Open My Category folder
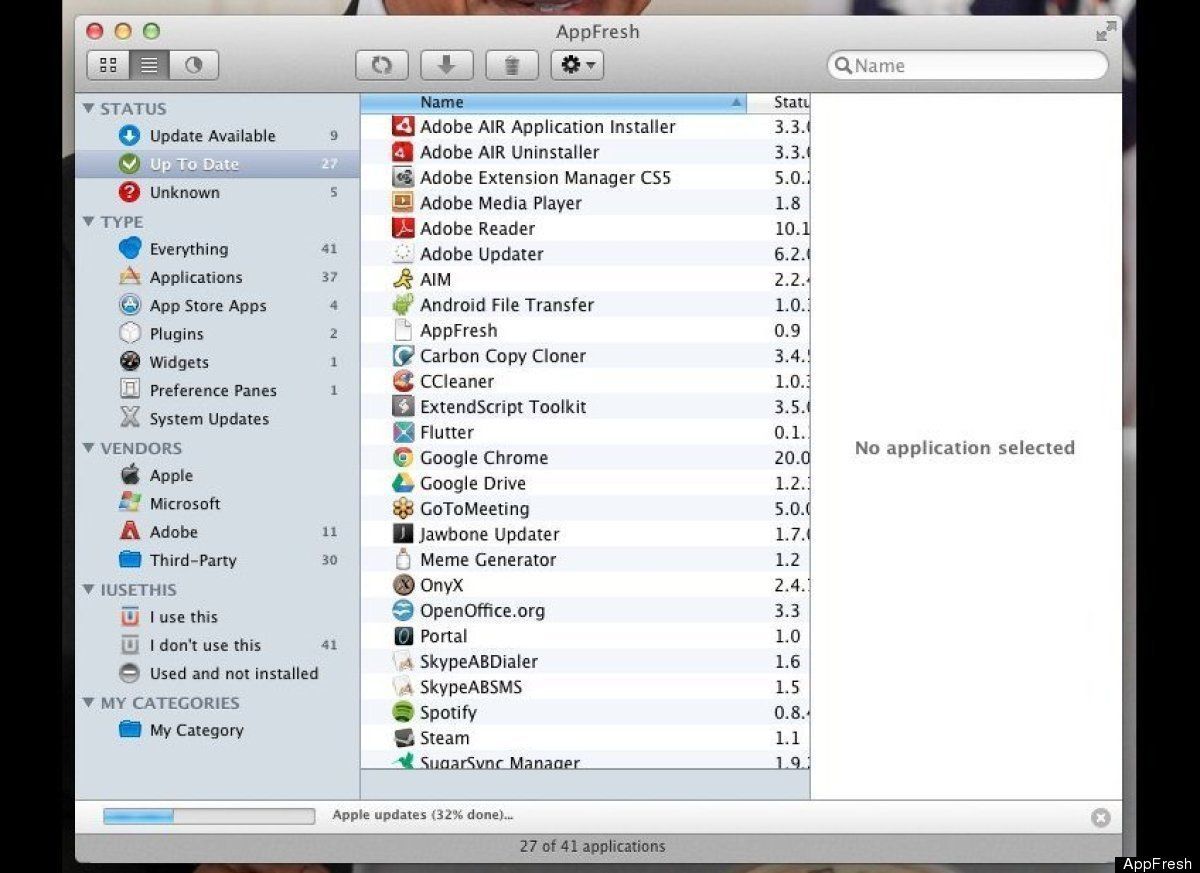 click(217, 730)
